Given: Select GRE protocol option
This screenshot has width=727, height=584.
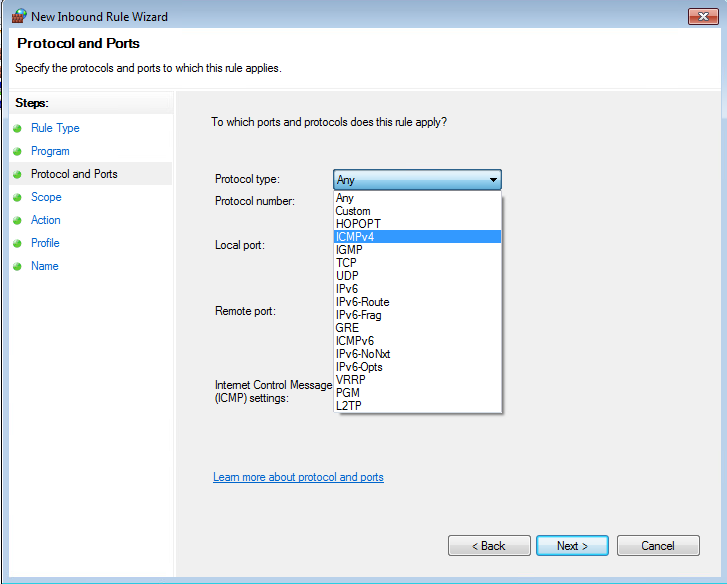Looking at the screenshot, I should click(417, 328).
